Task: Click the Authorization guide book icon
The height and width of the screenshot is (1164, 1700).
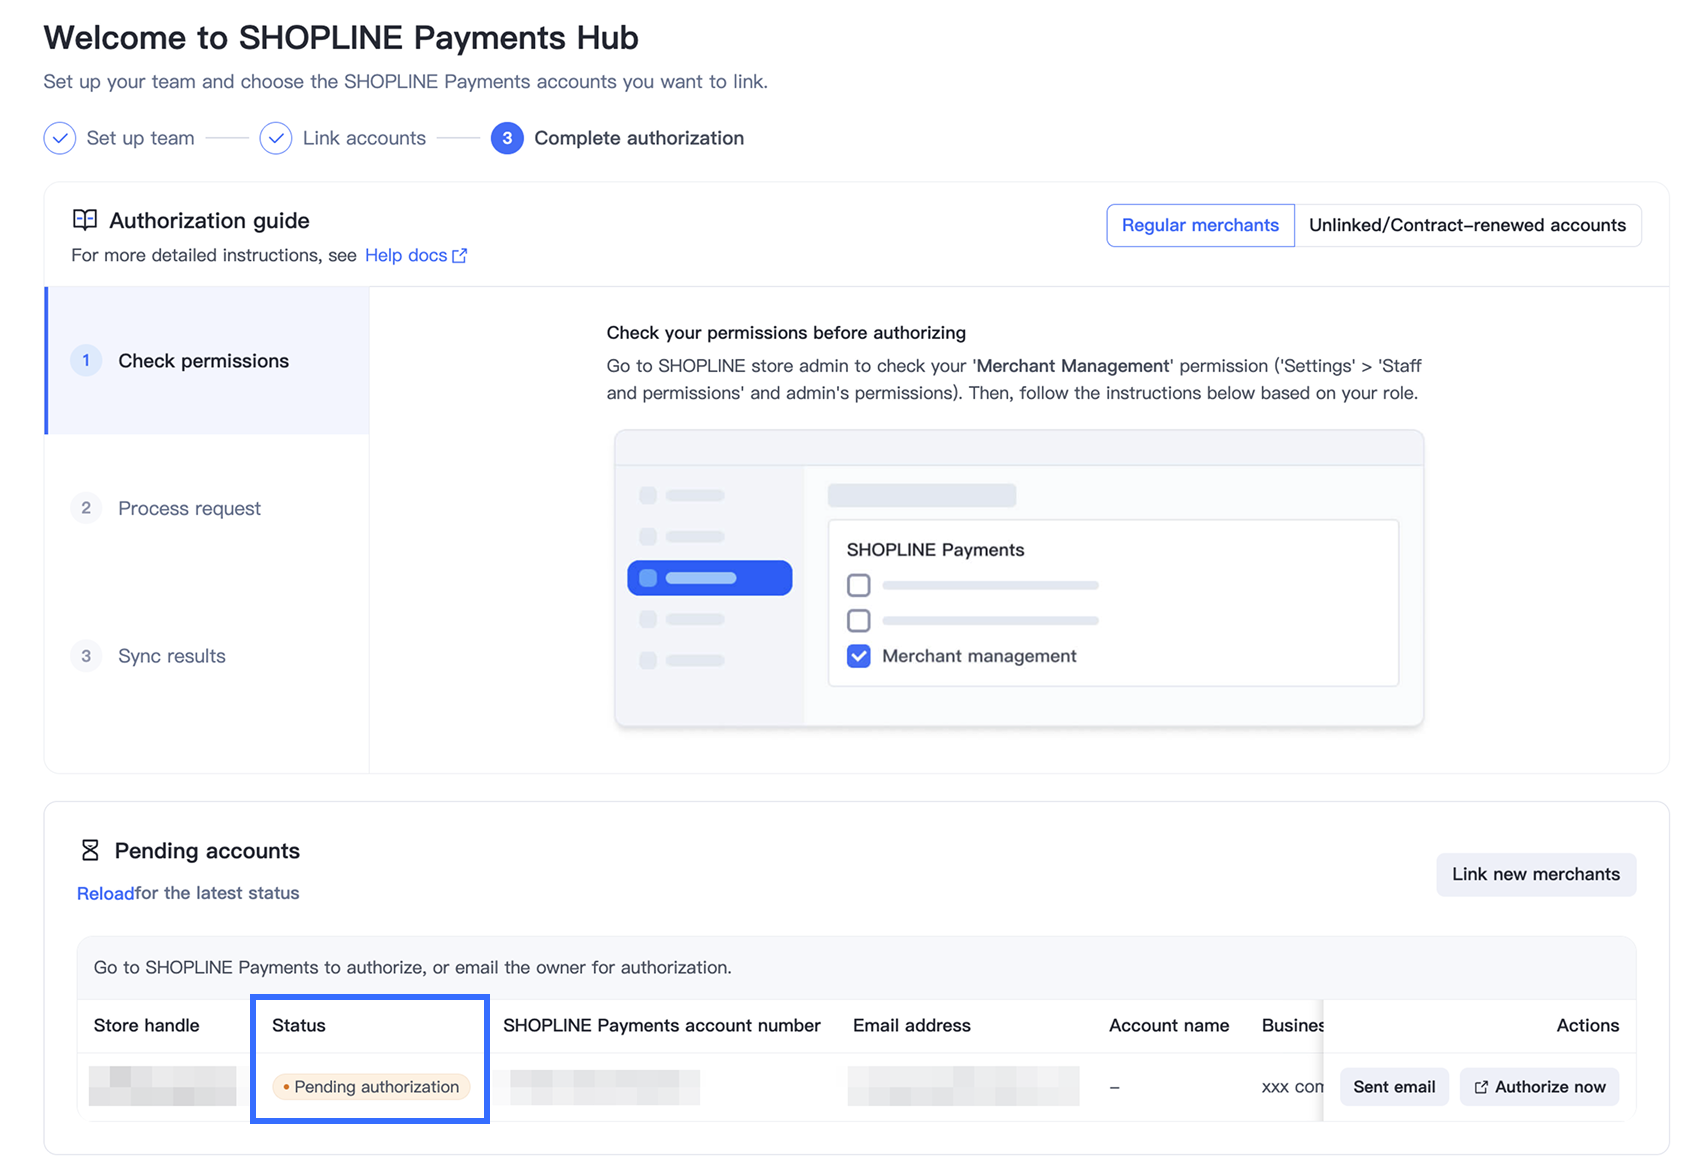Action: coord(85,220)
